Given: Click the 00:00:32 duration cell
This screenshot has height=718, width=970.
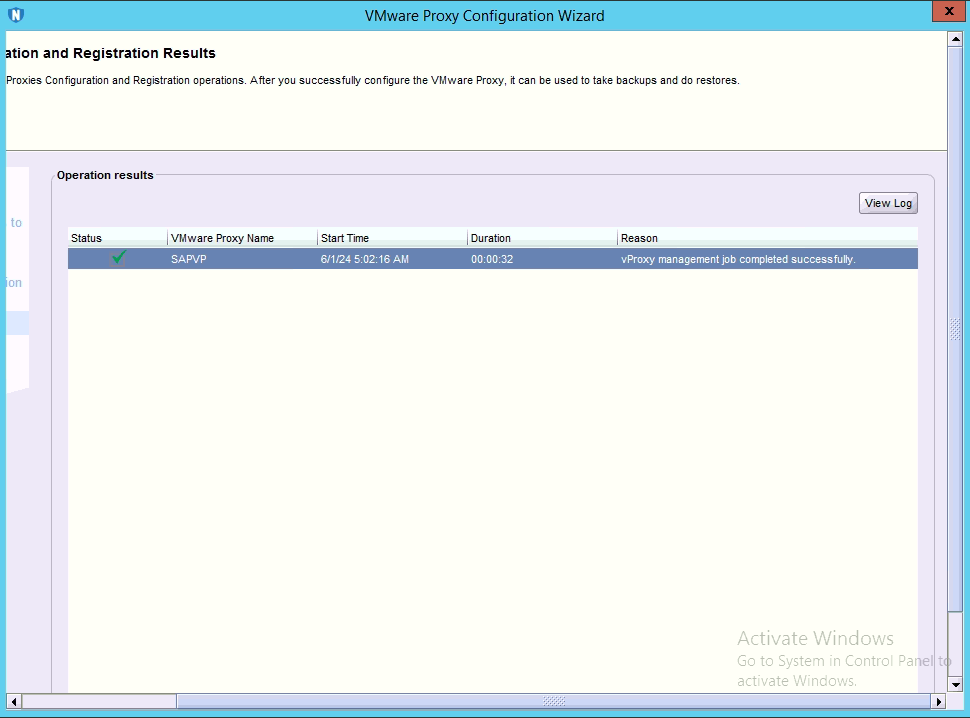Looking at the screenshot, I should (492, 259).
